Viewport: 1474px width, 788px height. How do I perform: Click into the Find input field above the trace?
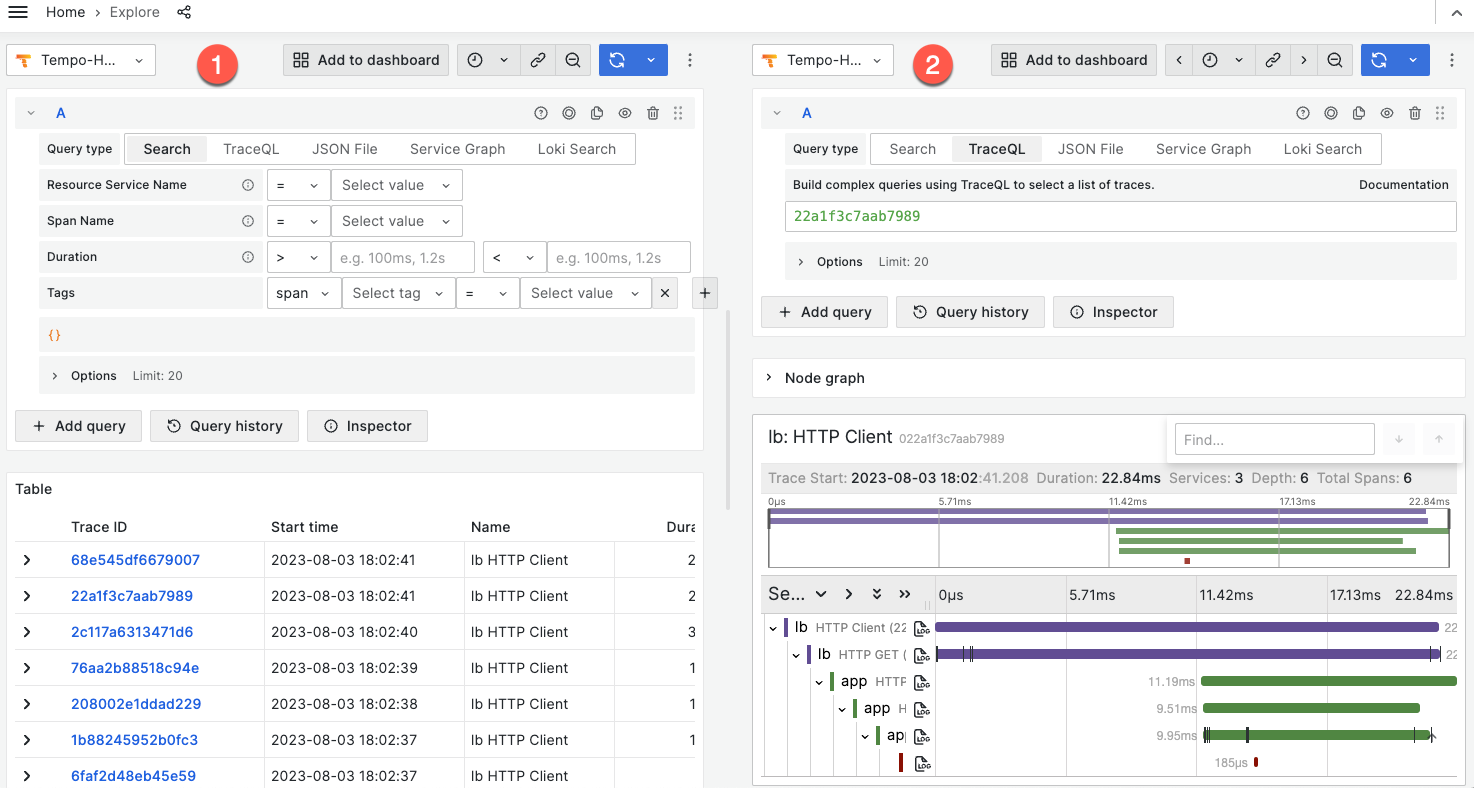point(1274,438)
